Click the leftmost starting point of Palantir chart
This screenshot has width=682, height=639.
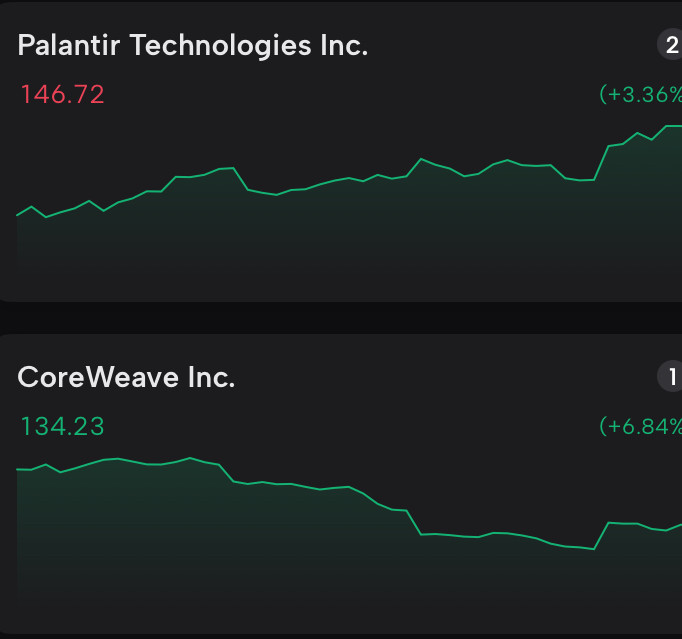pos(18,215)
